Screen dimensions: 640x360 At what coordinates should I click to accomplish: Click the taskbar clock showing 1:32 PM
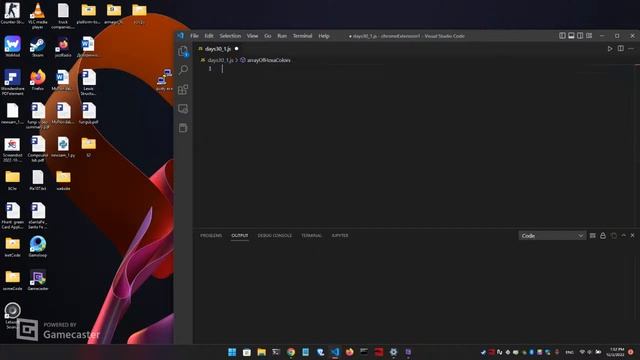(x=616, y=352)
